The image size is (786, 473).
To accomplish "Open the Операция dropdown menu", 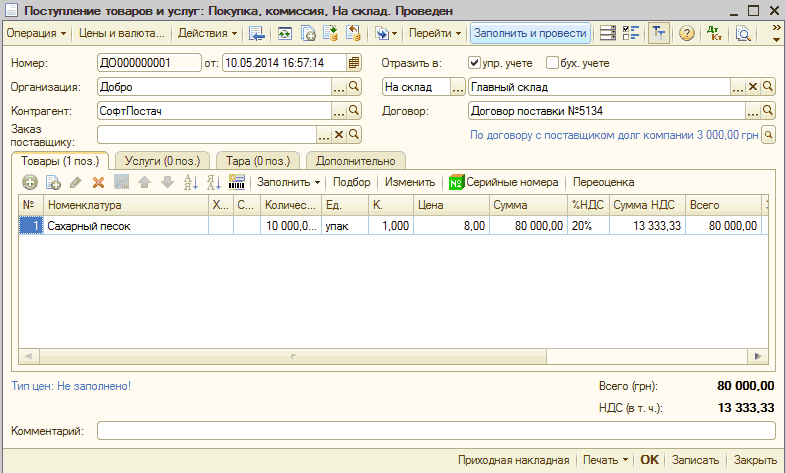I will coord(36,34).
